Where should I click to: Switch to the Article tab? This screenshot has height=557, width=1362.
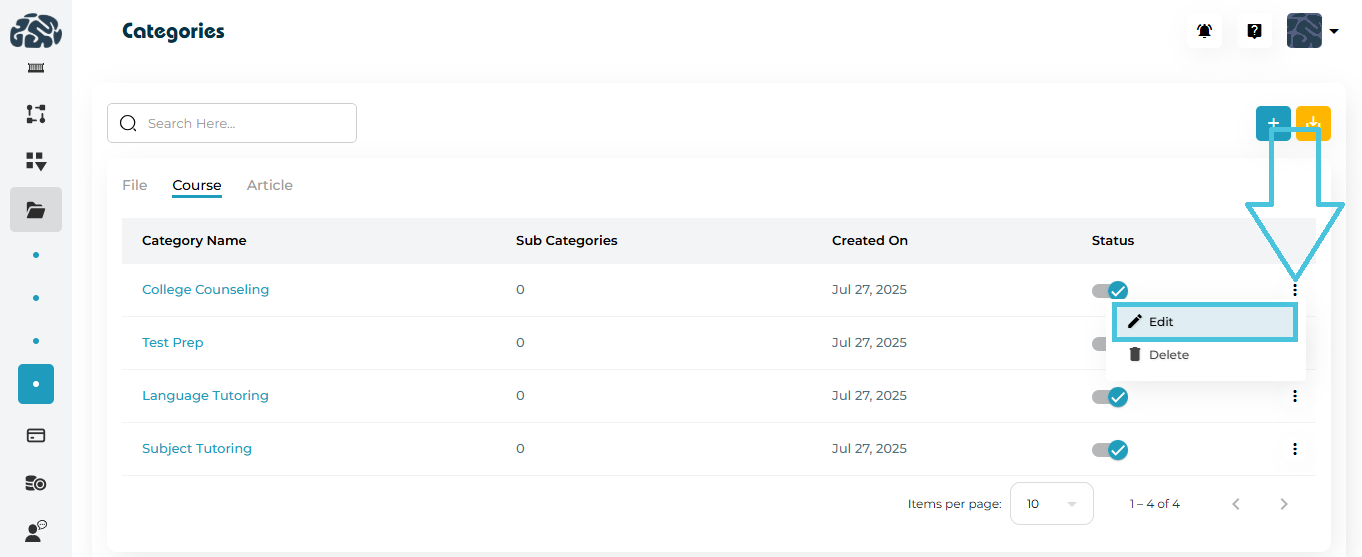(270, 185)
